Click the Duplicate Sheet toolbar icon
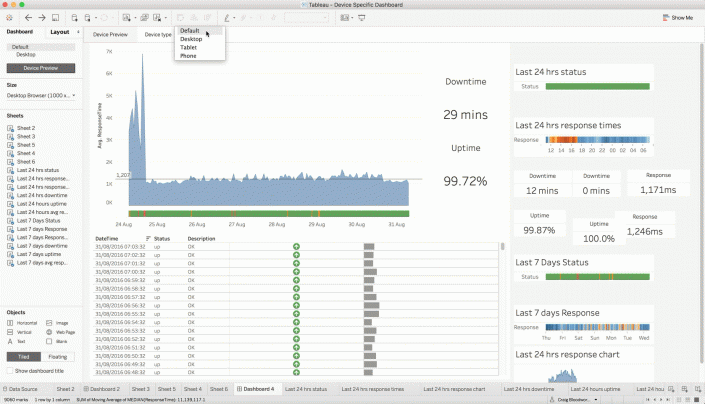Image resolution: width=705 pixels, height=404 pixels. coord(144,18)
